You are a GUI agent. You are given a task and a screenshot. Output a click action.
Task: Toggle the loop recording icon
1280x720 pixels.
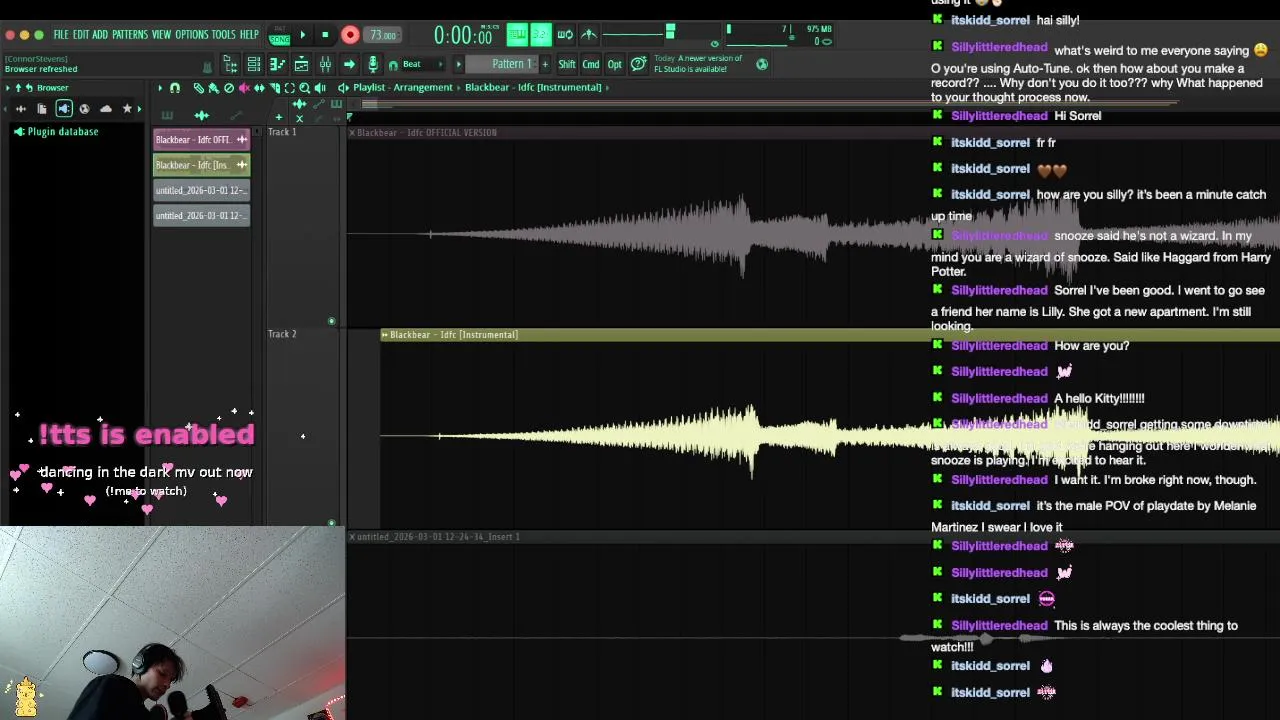[565, 35]
